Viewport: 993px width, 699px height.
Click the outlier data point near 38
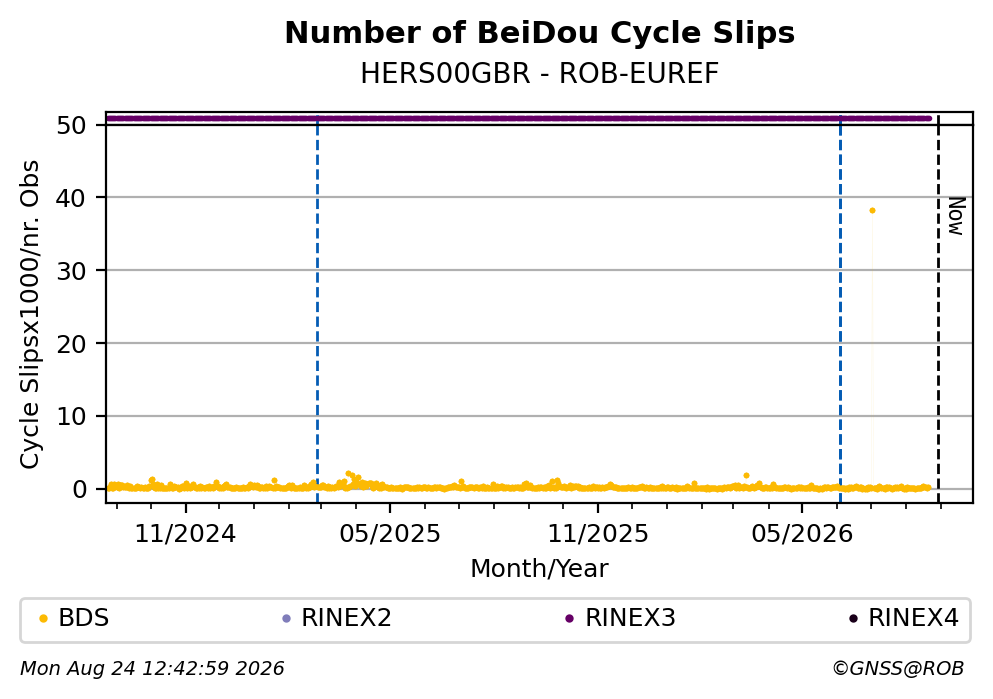pos(872,210)
